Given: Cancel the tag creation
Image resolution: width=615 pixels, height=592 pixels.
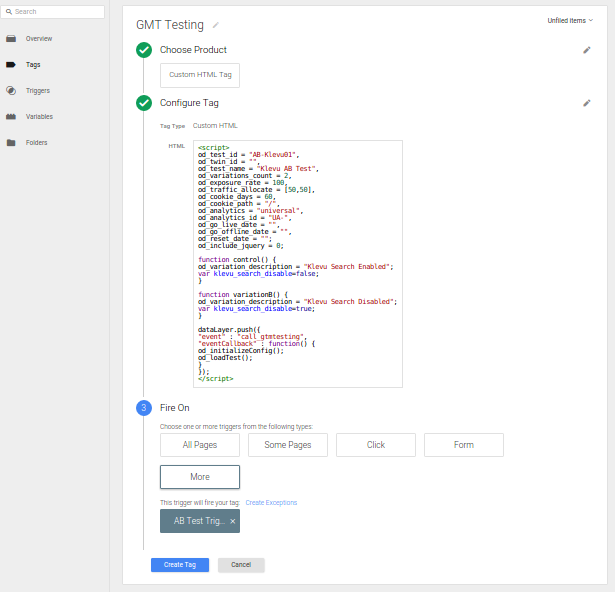Looking at the screenshot, I should point(241,565).
